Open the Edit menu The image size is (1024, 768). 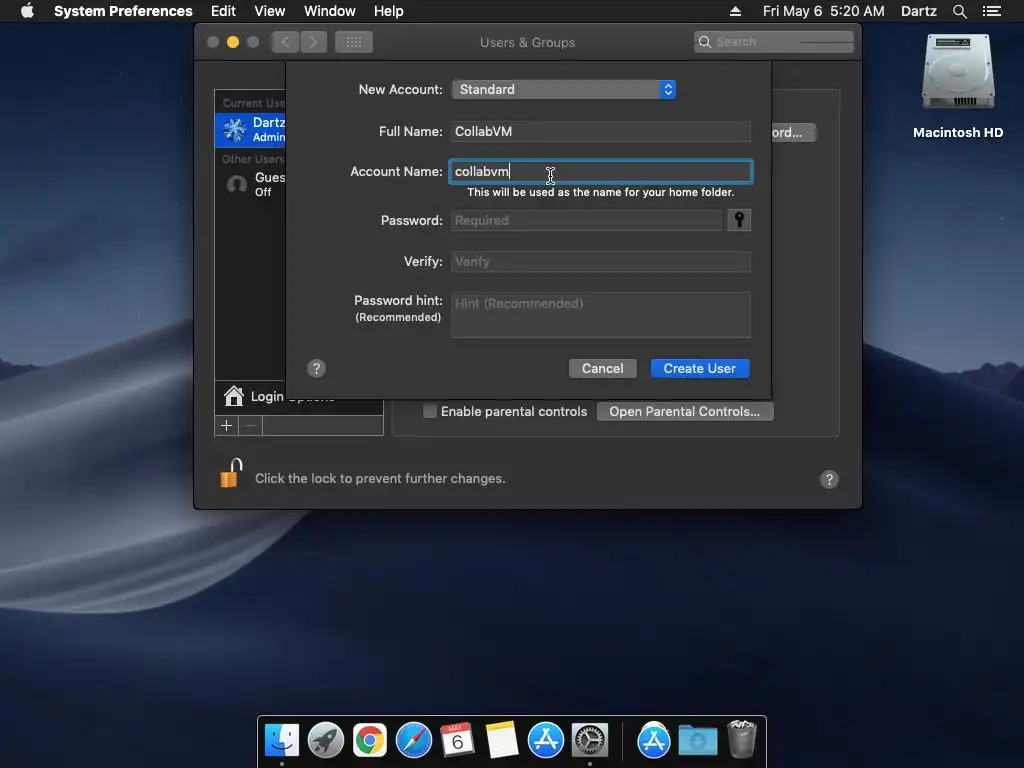223,11
